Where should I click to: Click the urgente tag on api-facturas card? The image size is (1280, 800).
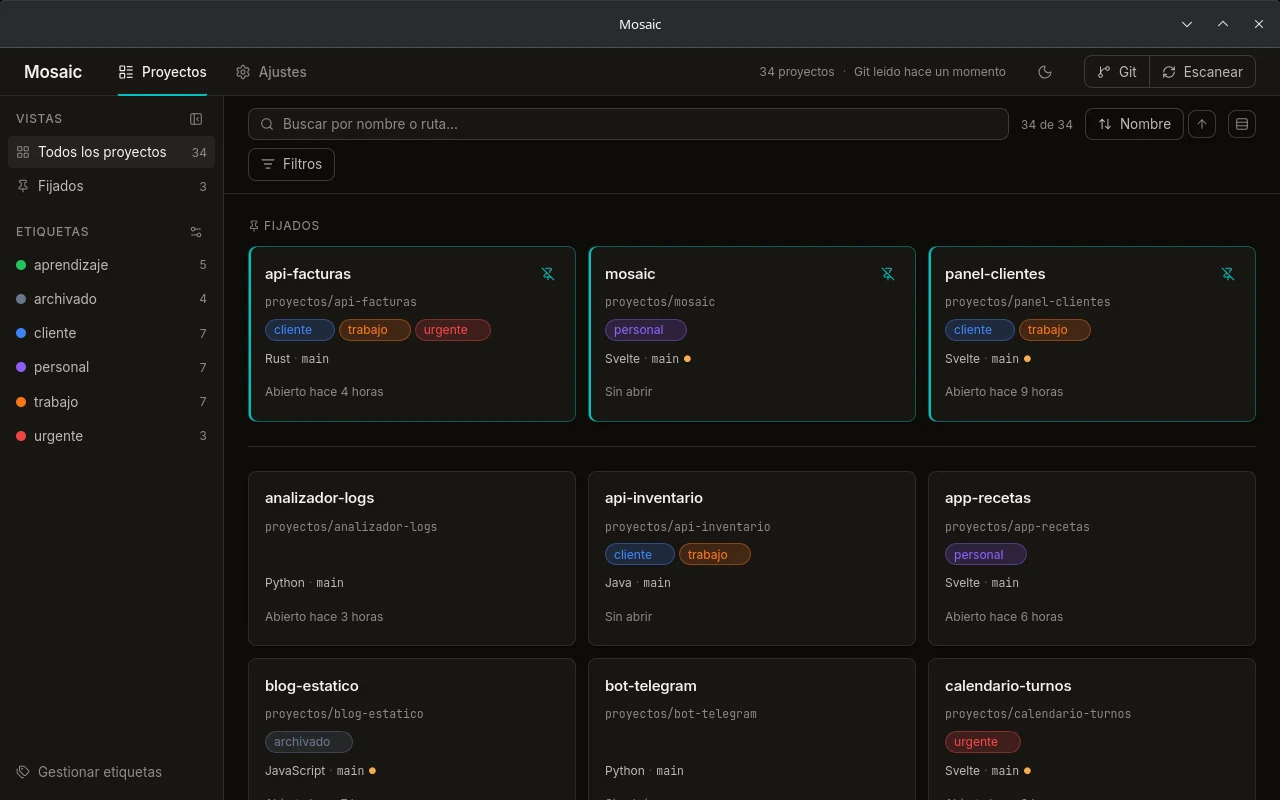tap(453, 330)
